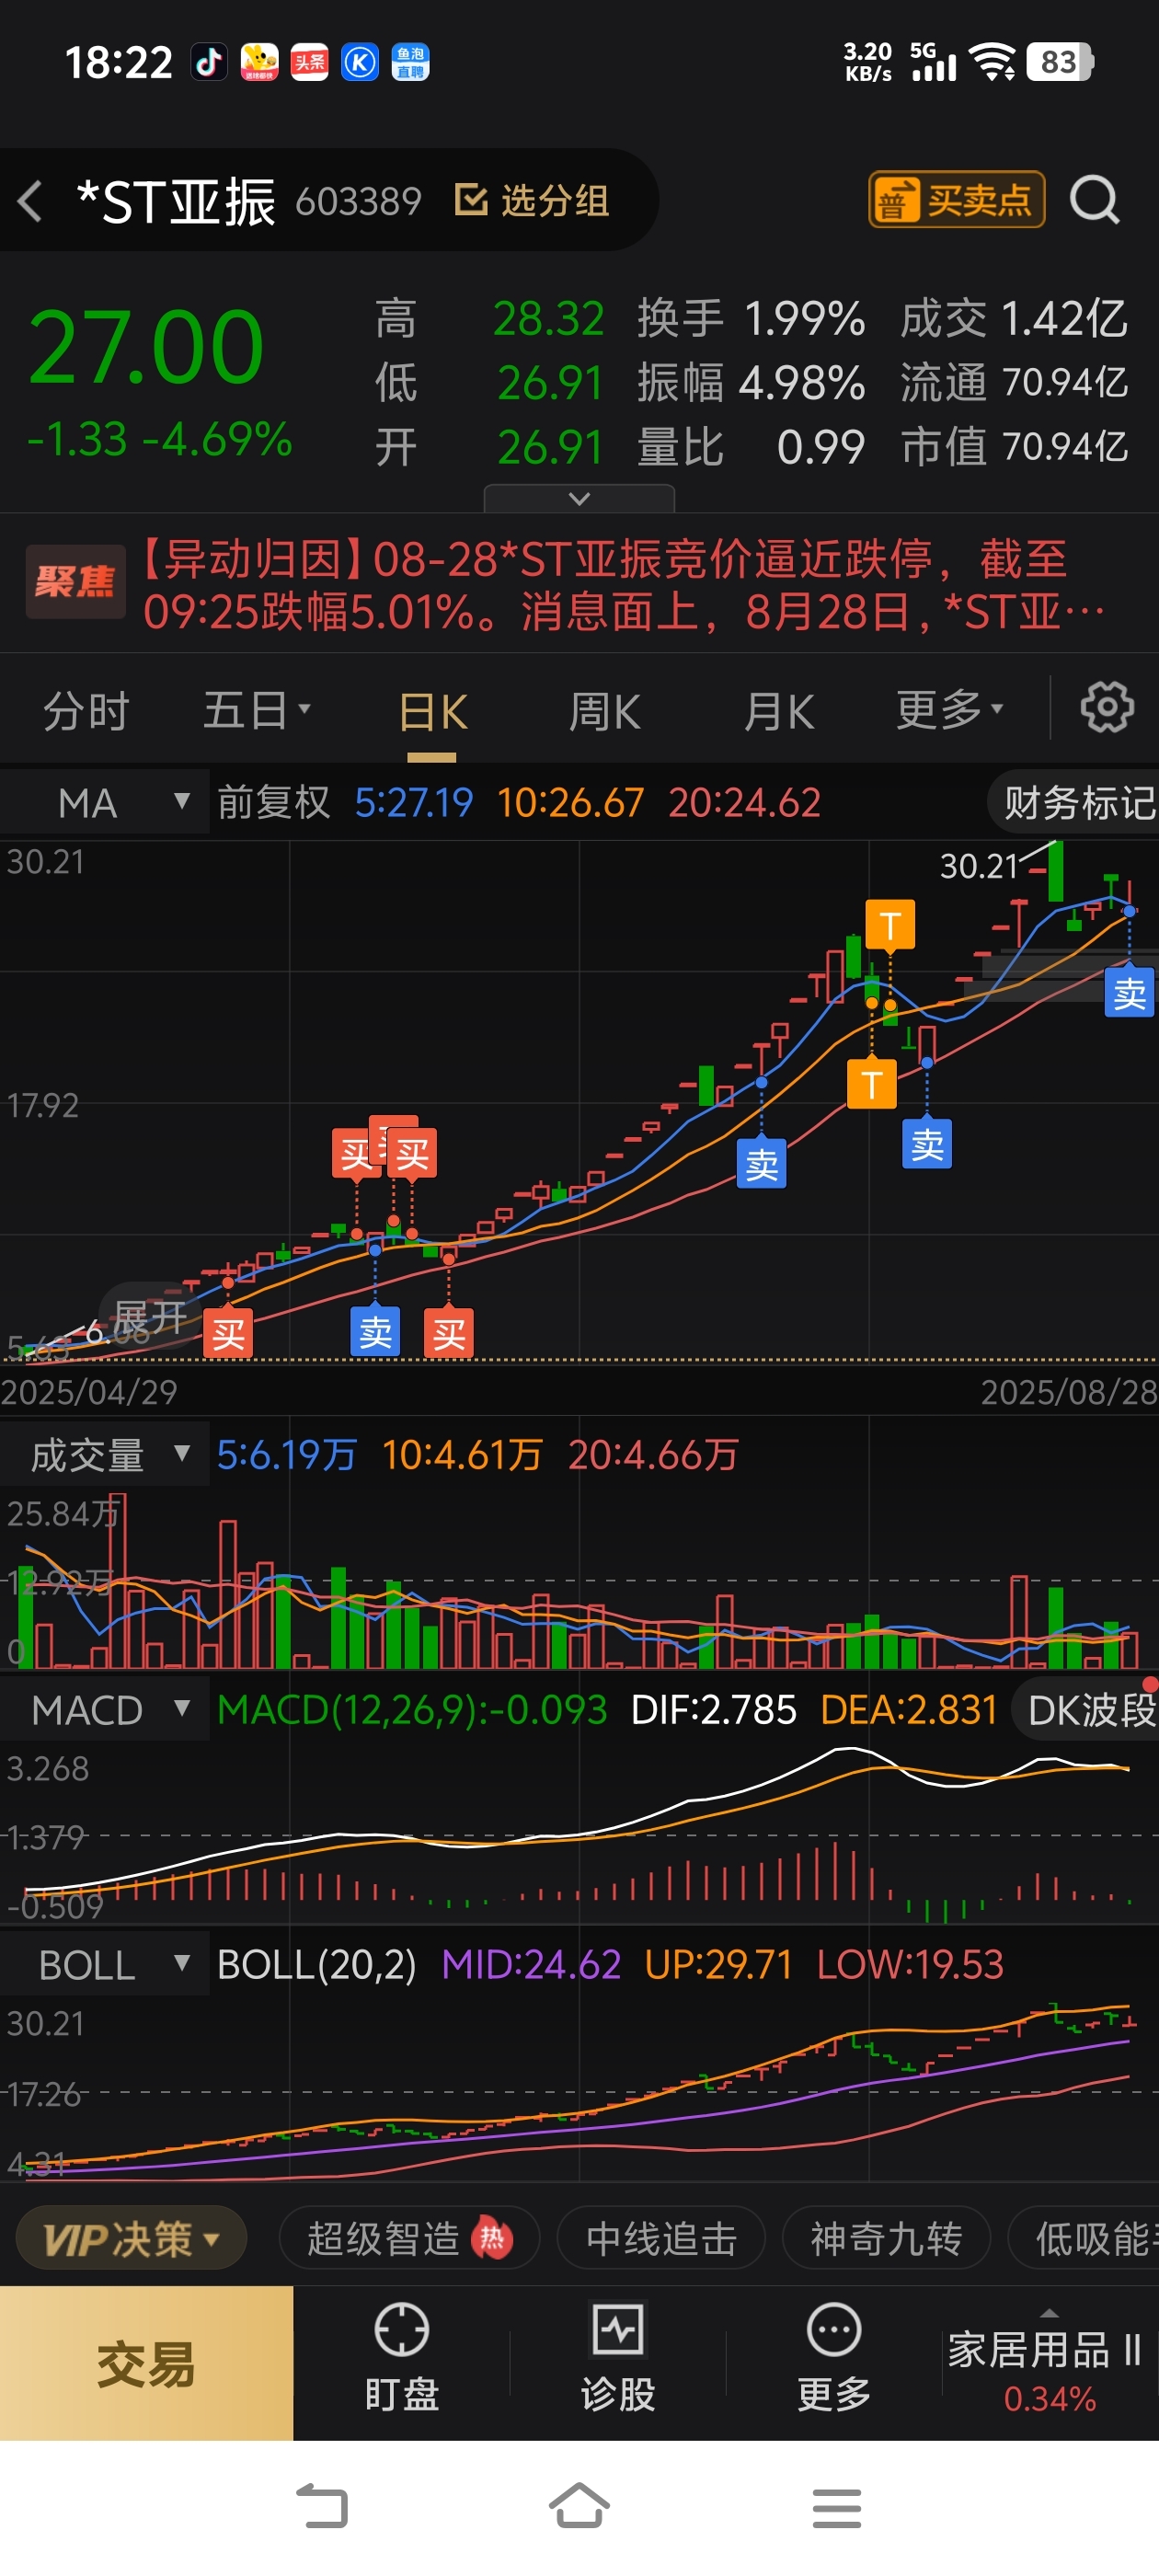Select the 神奇九转 strategy chip
Screen dimensions: 1159x2576
[886, 2239]
